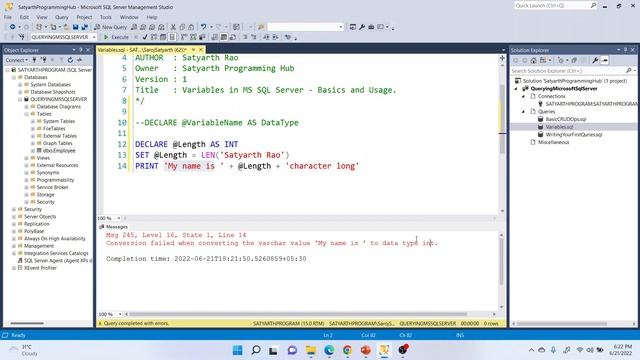Open the editor zoom 100% dropdown
Screen dimensions: 640x360
click(119, 218)
